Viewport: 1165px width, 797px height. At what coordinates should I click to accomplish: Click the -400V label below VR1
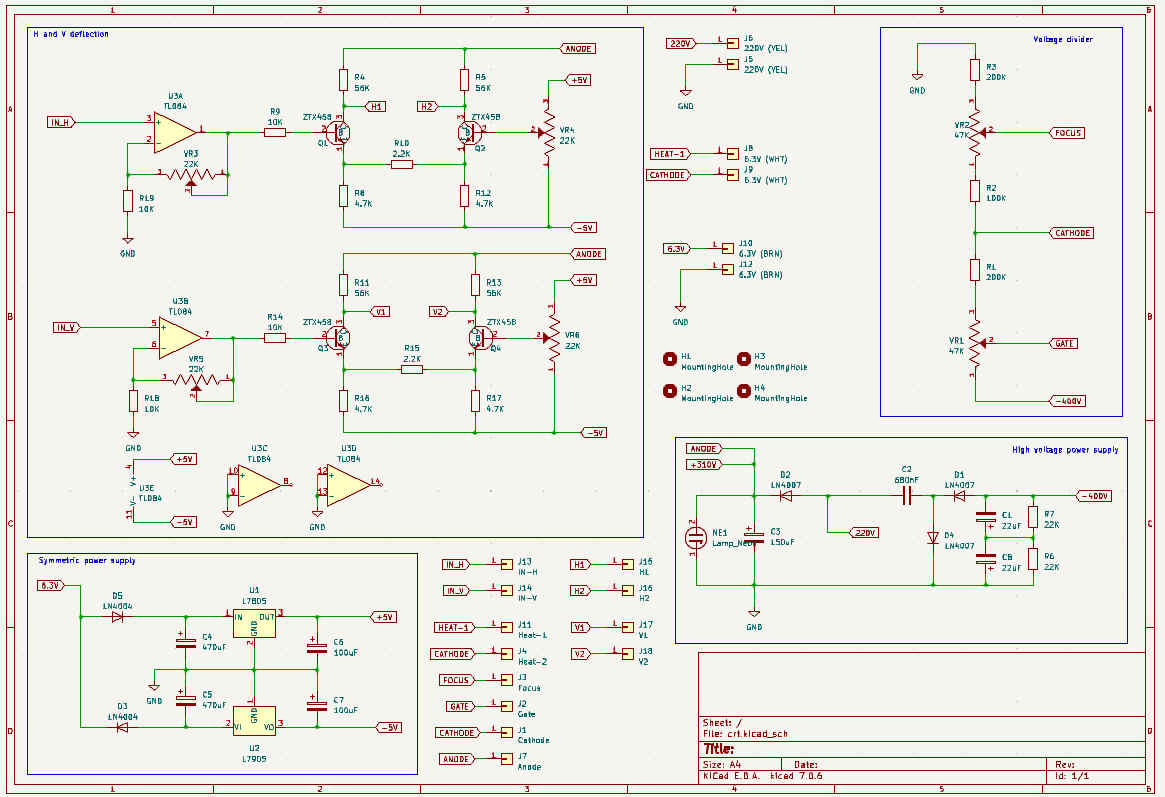click(x=1067, y=401)
